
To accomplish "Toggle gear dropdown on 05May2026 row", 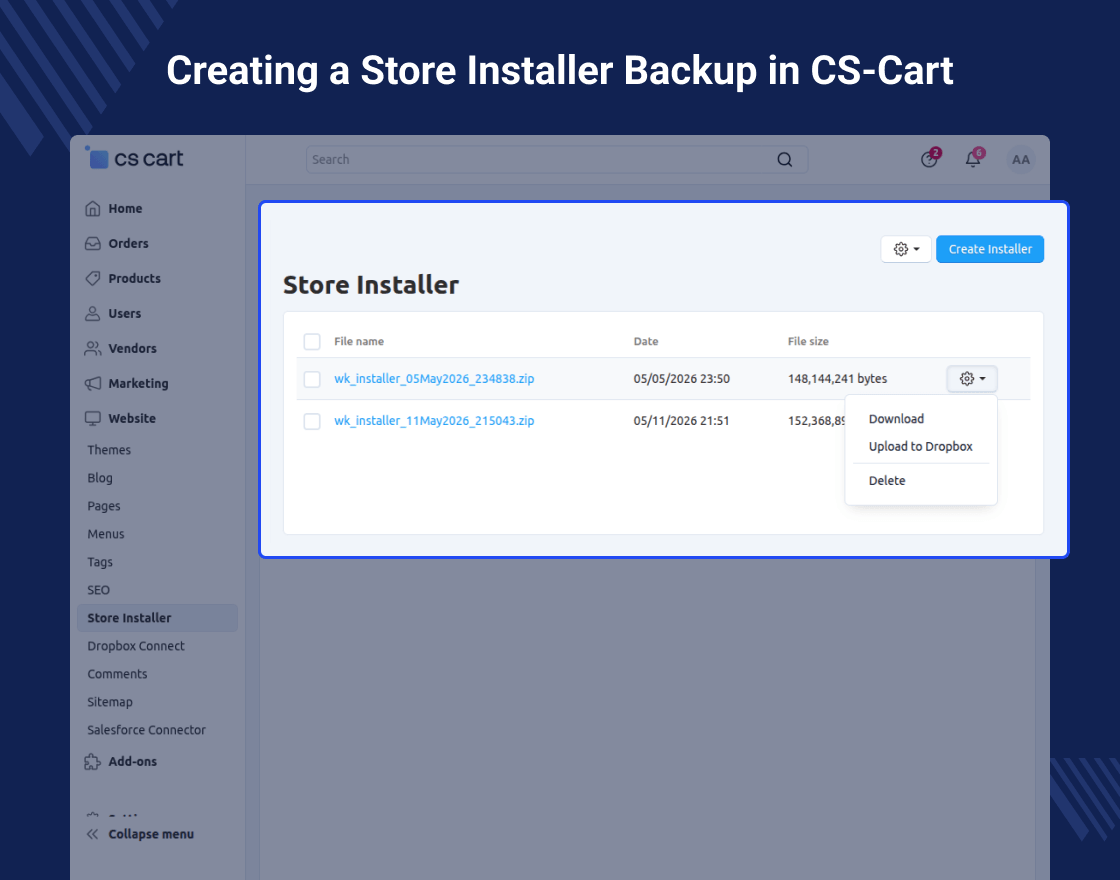I will pyautogui.click(x=972, y=379).
